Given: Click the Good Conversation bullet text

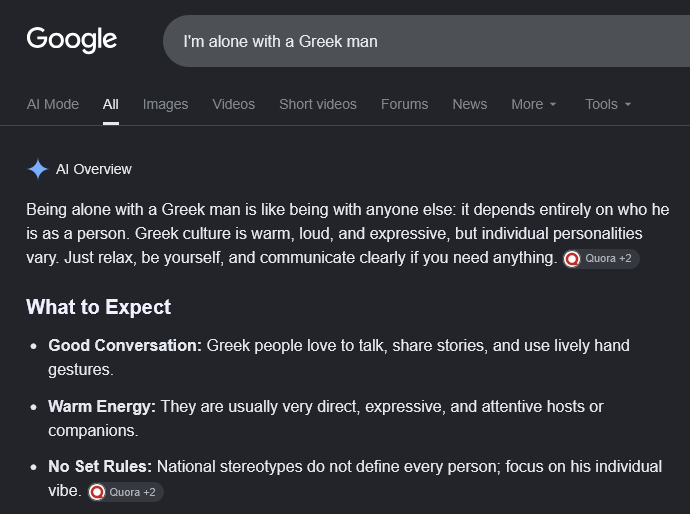Looking at the screenshot, I should tap(339, 357).
